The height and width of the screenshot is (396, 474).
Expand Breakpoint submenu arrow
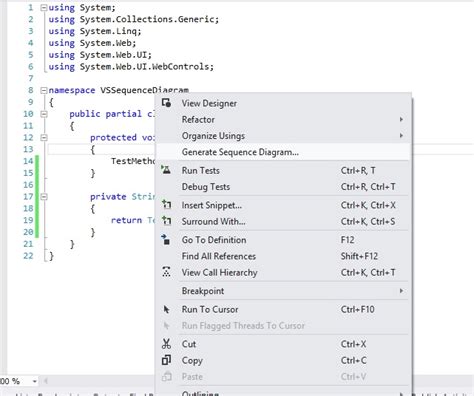pos(401,291)
